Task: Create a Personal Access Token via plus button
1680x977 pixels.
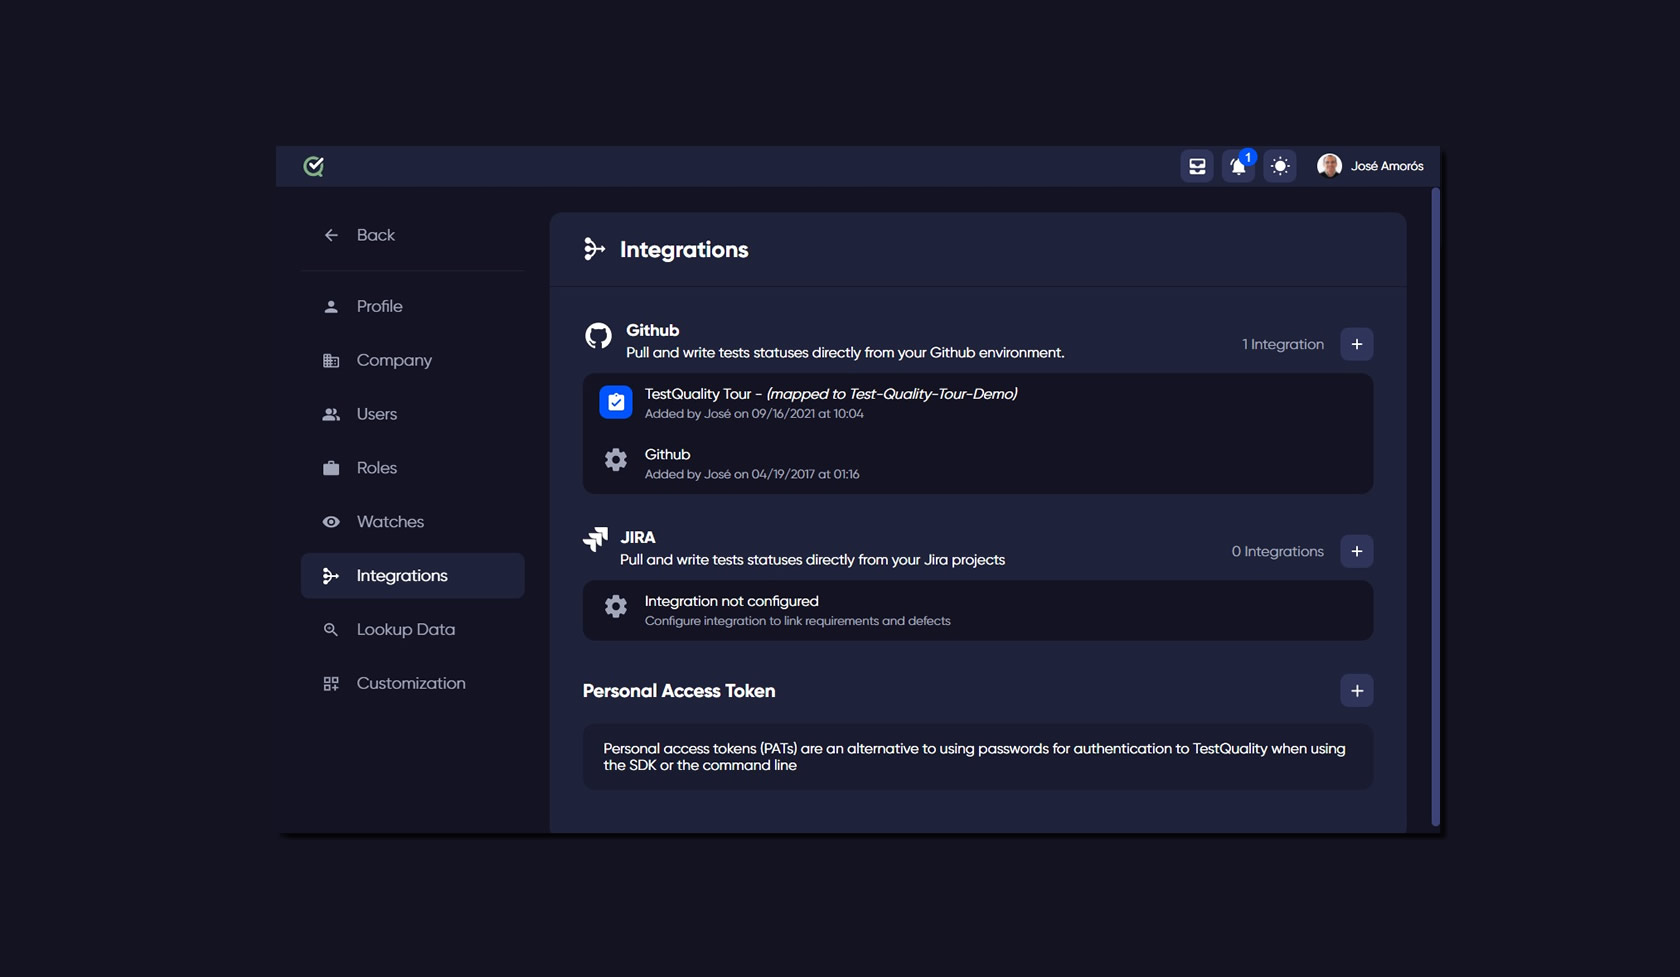Action: coord(1357,690)
